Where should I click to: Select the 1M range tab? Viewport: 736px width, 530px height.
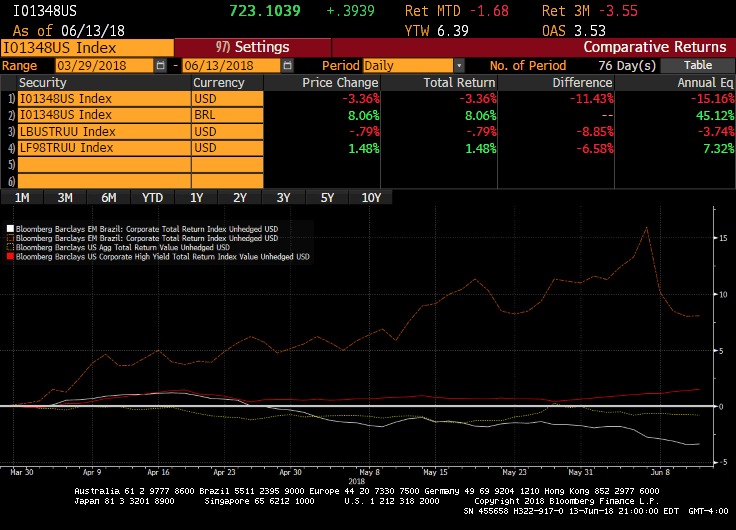coord(22,198)
